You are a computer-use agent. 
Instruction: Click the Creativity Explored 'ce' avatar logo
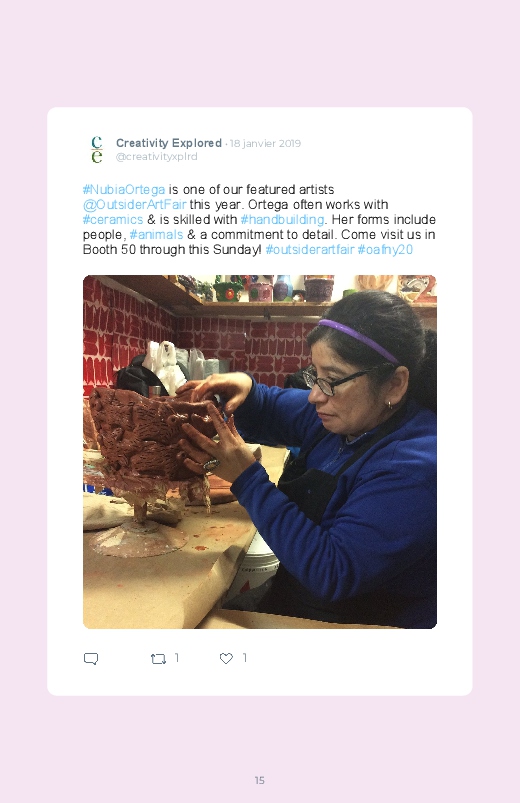(x=97, y=150)
